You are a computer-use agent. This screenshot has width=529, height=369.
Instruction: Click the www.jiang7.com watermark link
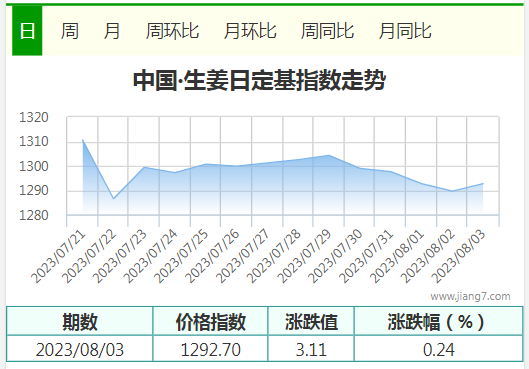pyautogui.click(x=470, y=296)
